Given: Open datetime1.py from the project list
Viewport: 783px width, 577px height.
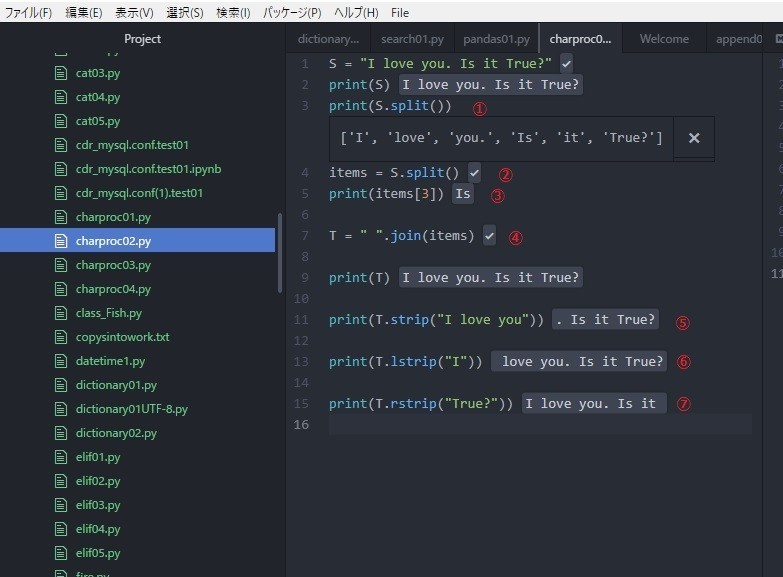Looking at the screenshot, I should (110, 361).
